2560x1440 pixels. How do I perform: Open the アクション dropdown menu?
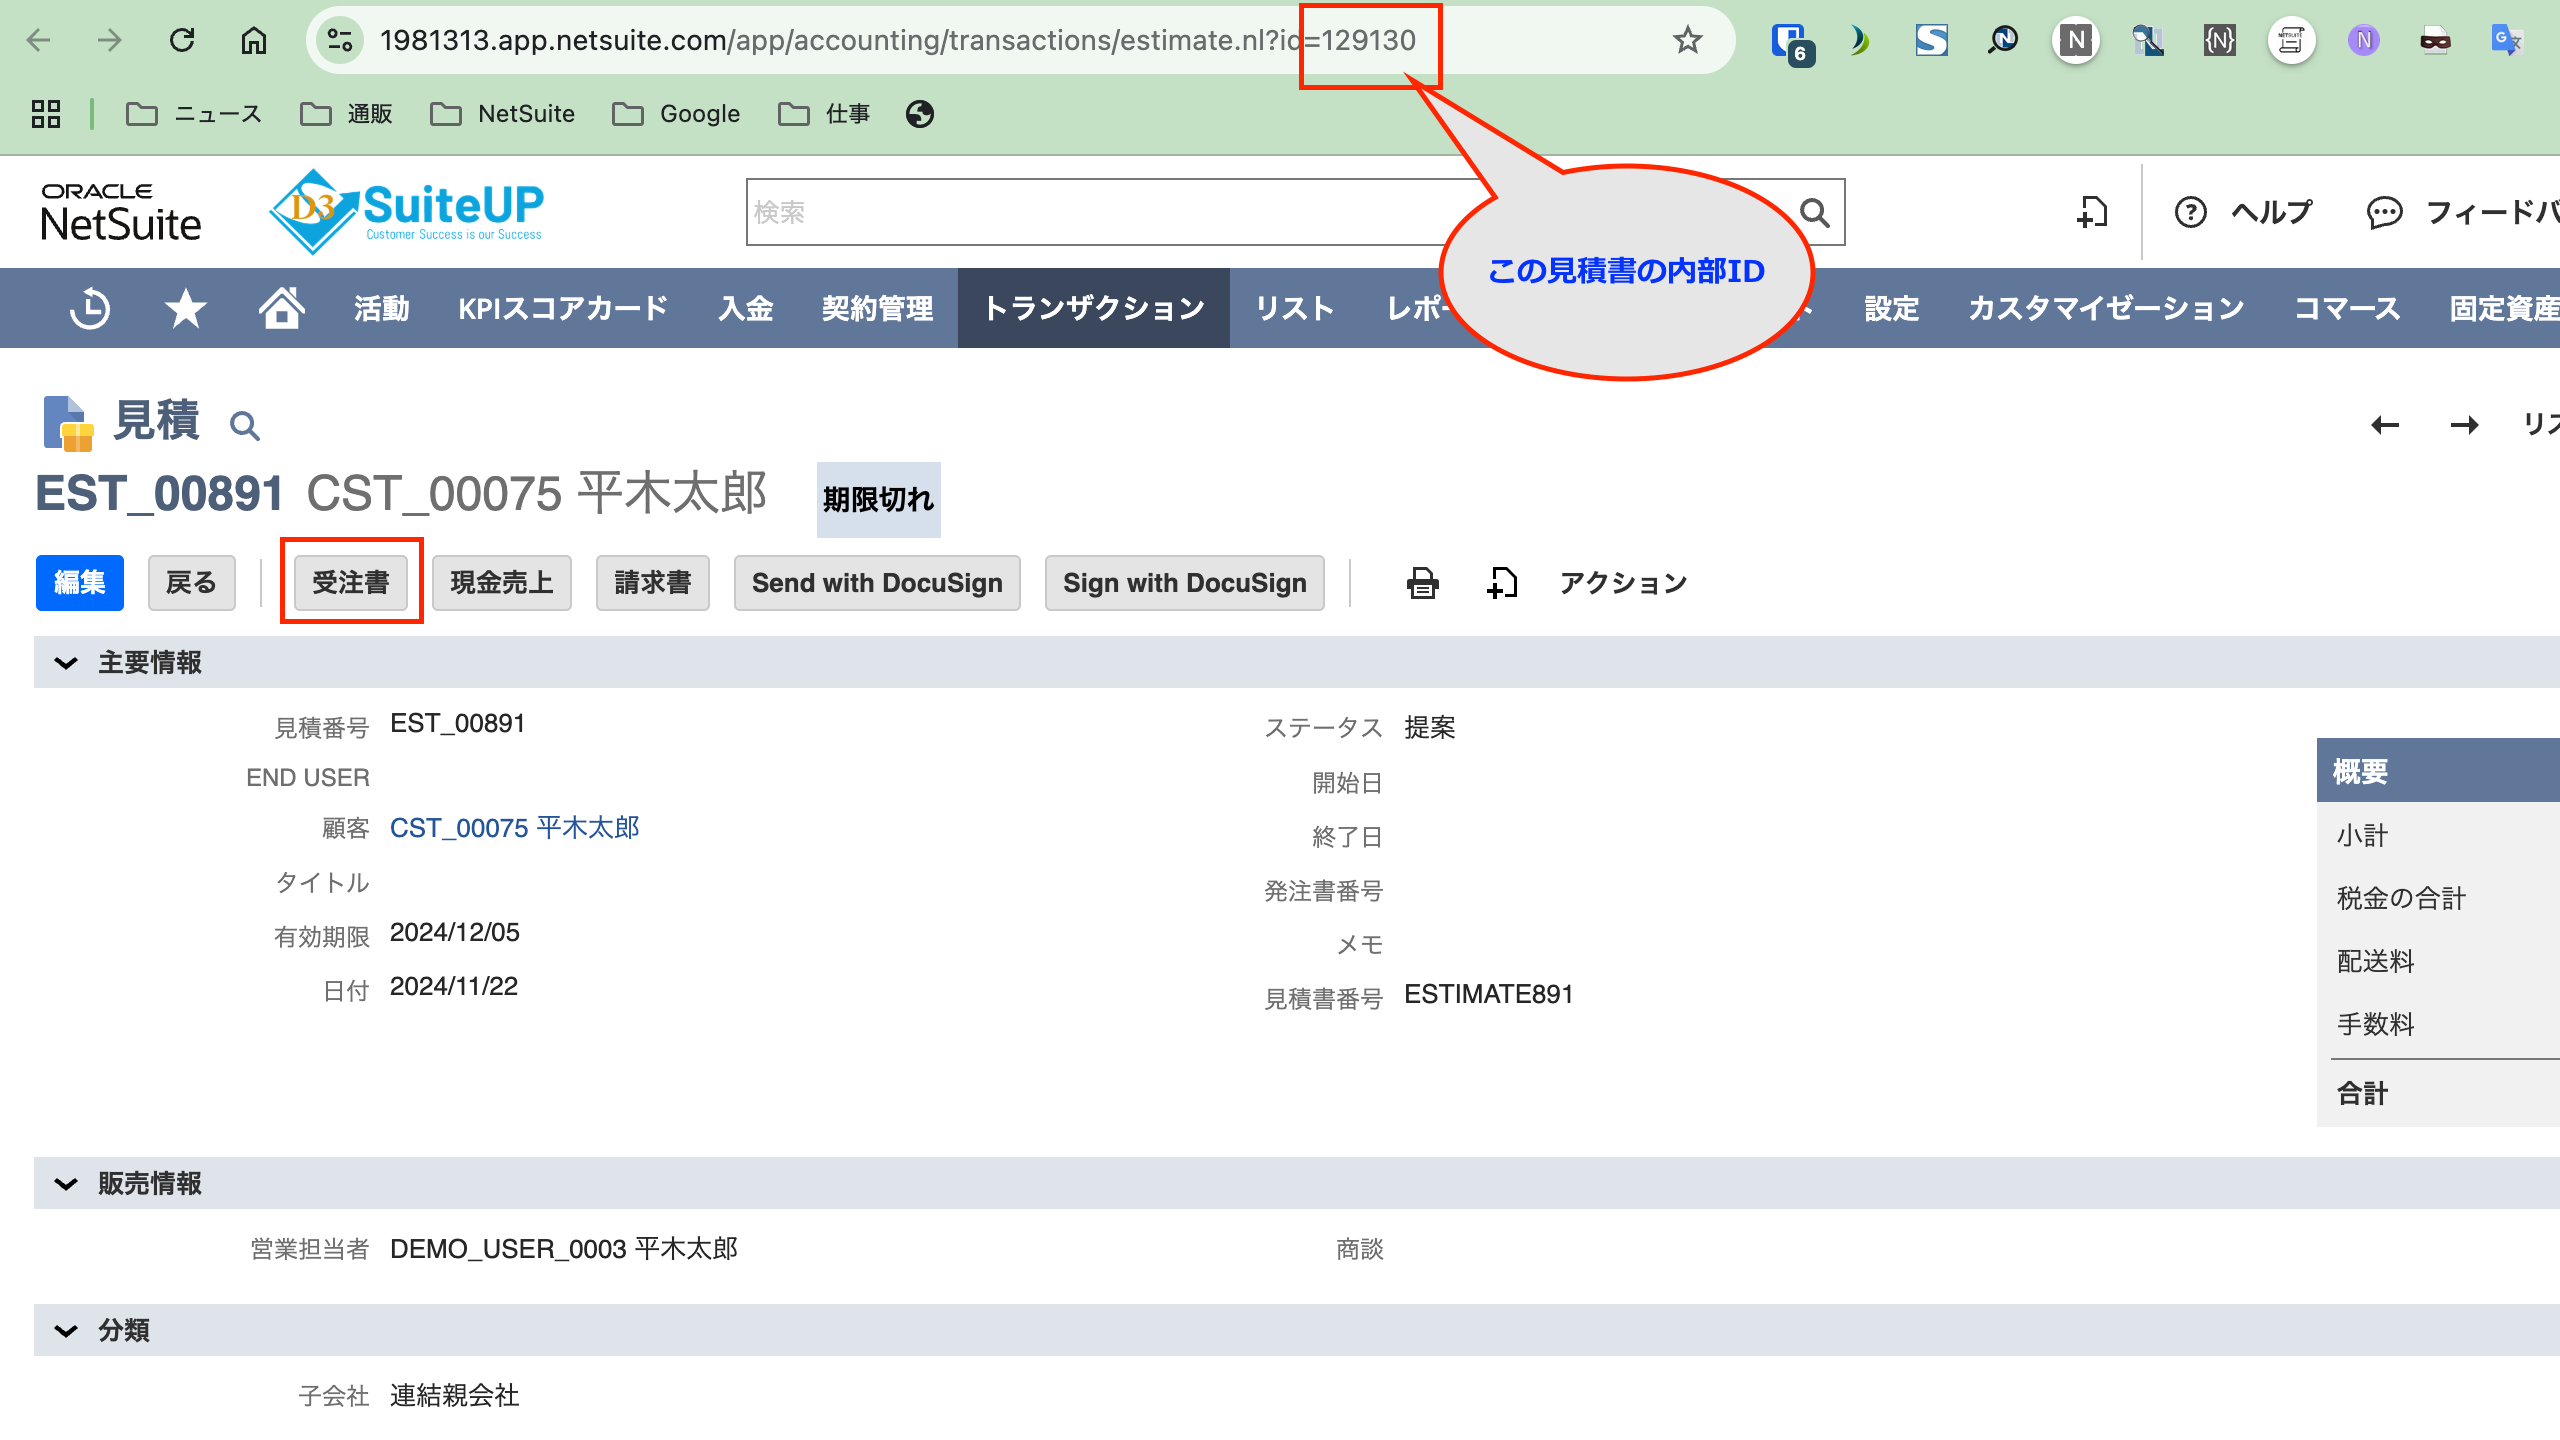[x=1623, y=583]
